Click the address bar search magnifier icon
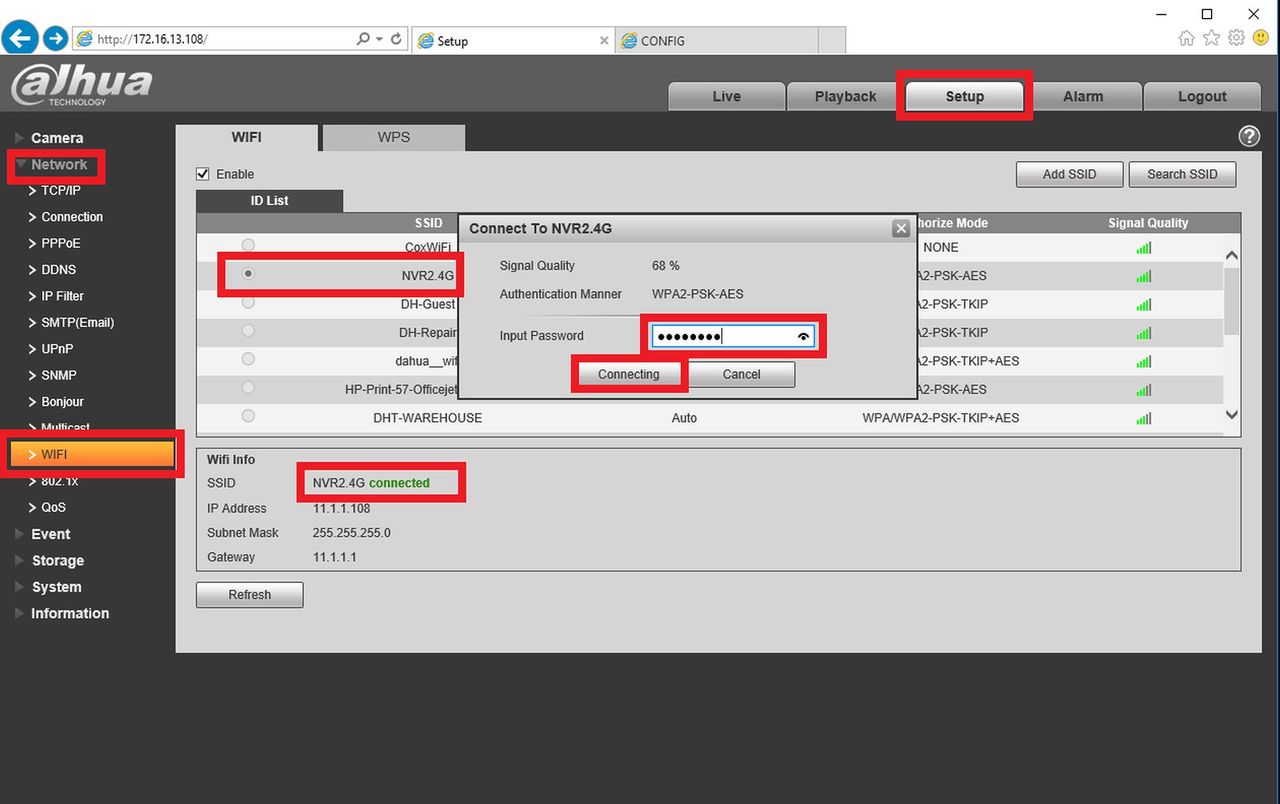1280x804 pixels. point(363,39)
